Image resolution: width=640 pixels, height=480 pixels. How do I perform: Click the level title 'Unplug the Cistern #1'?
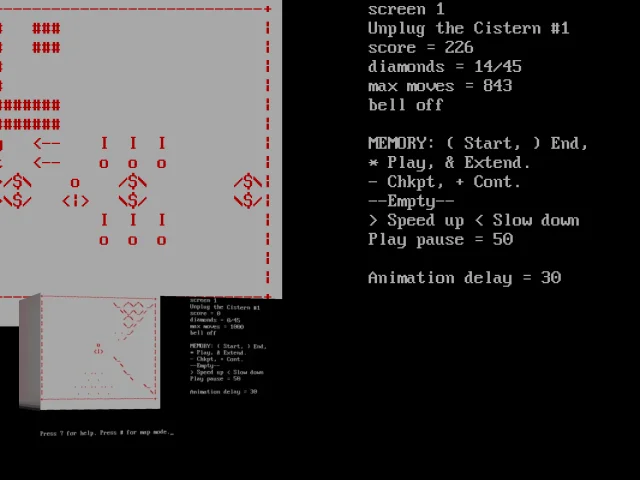point(468,29)
